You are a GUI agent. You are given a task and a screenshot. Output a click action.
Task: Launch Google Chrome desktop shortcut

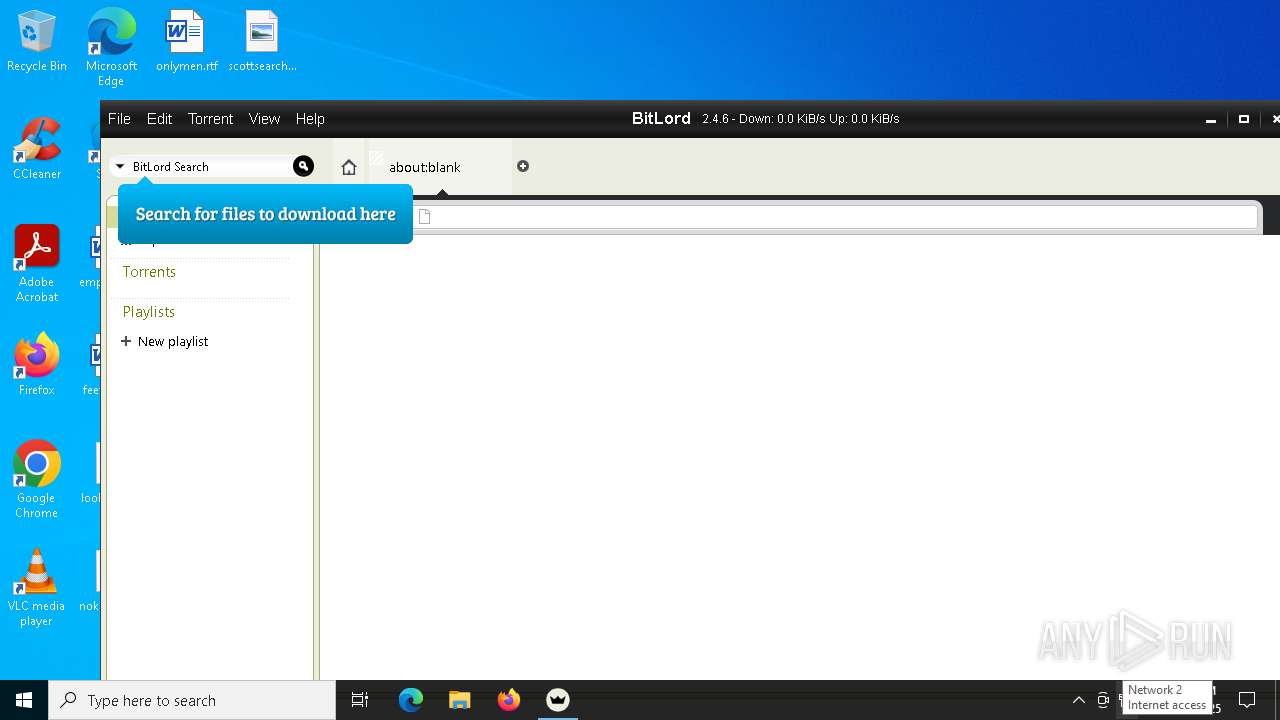pyautogui.click(x=37, y=480)
